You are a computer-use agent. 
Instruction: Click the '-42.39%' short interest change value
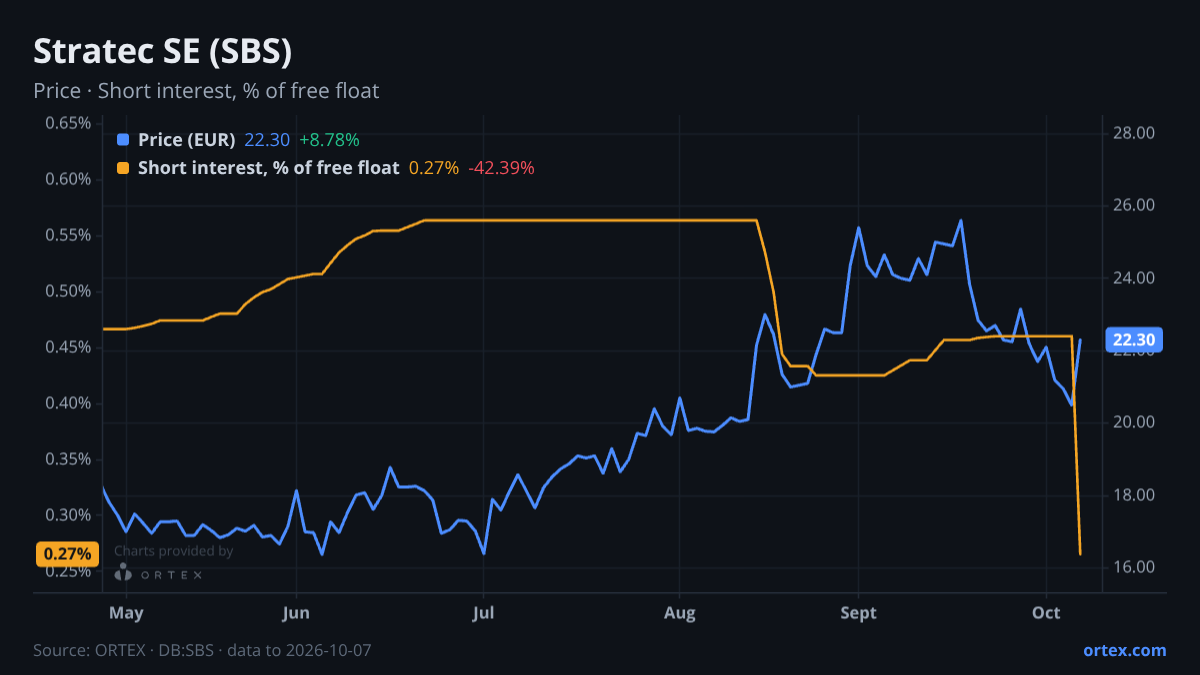[x=501, y=168]
